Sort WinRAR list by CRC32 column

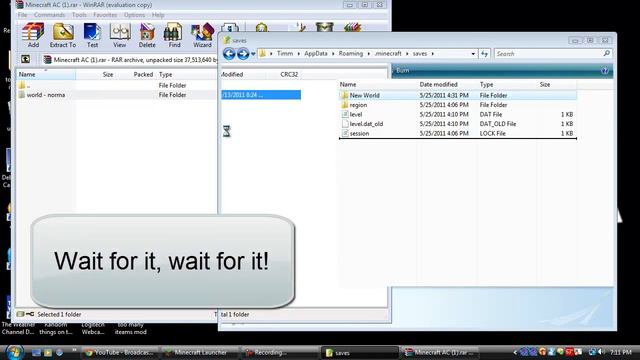tap(289, 75)
